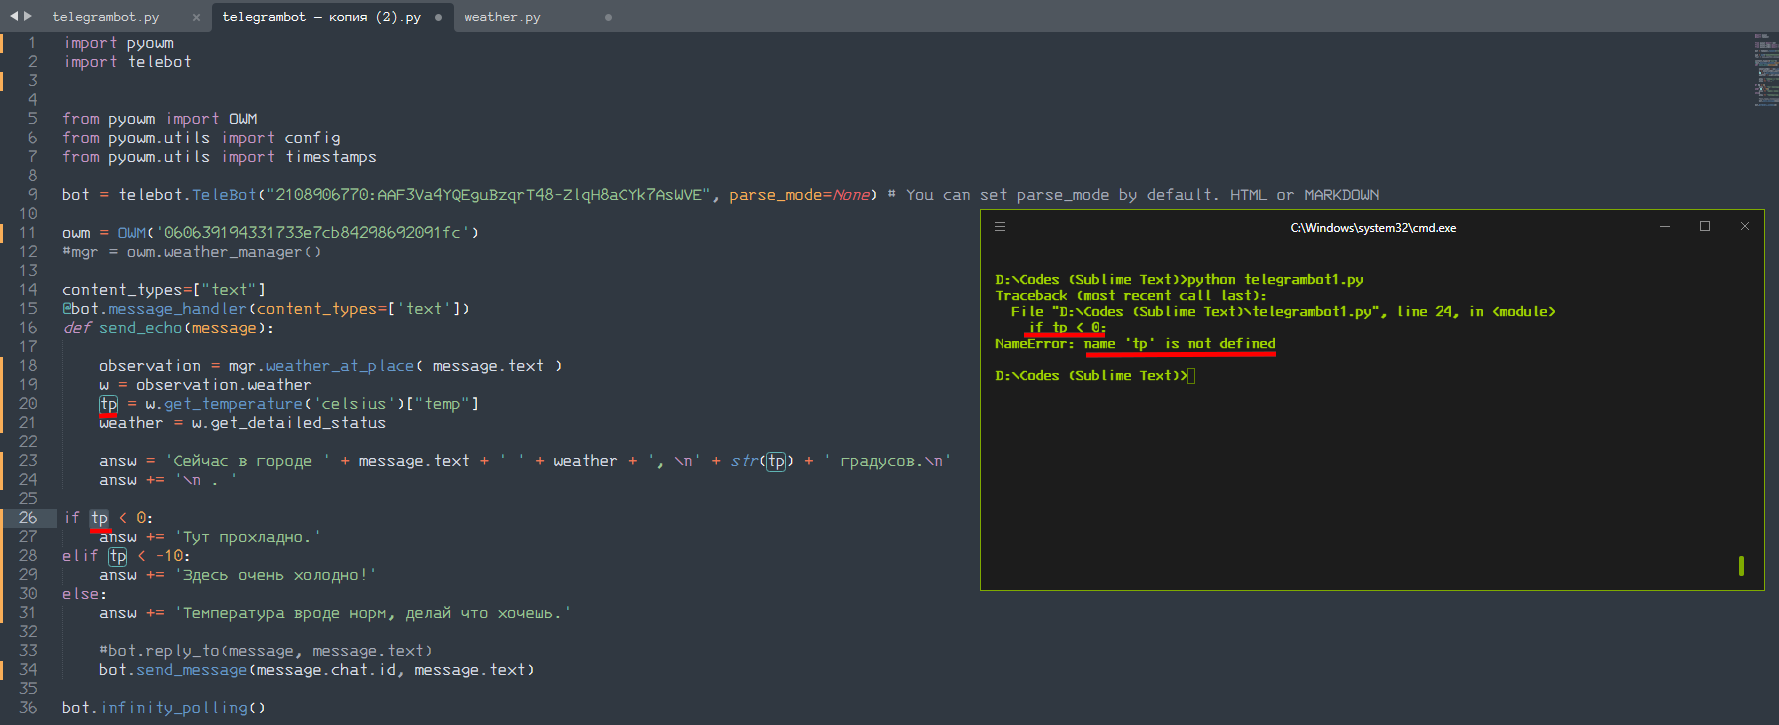Click unsaved dot on telegrambot — копия (2).py tab
This screenshot has width=1779, height=725.
[x=438, y=17]
